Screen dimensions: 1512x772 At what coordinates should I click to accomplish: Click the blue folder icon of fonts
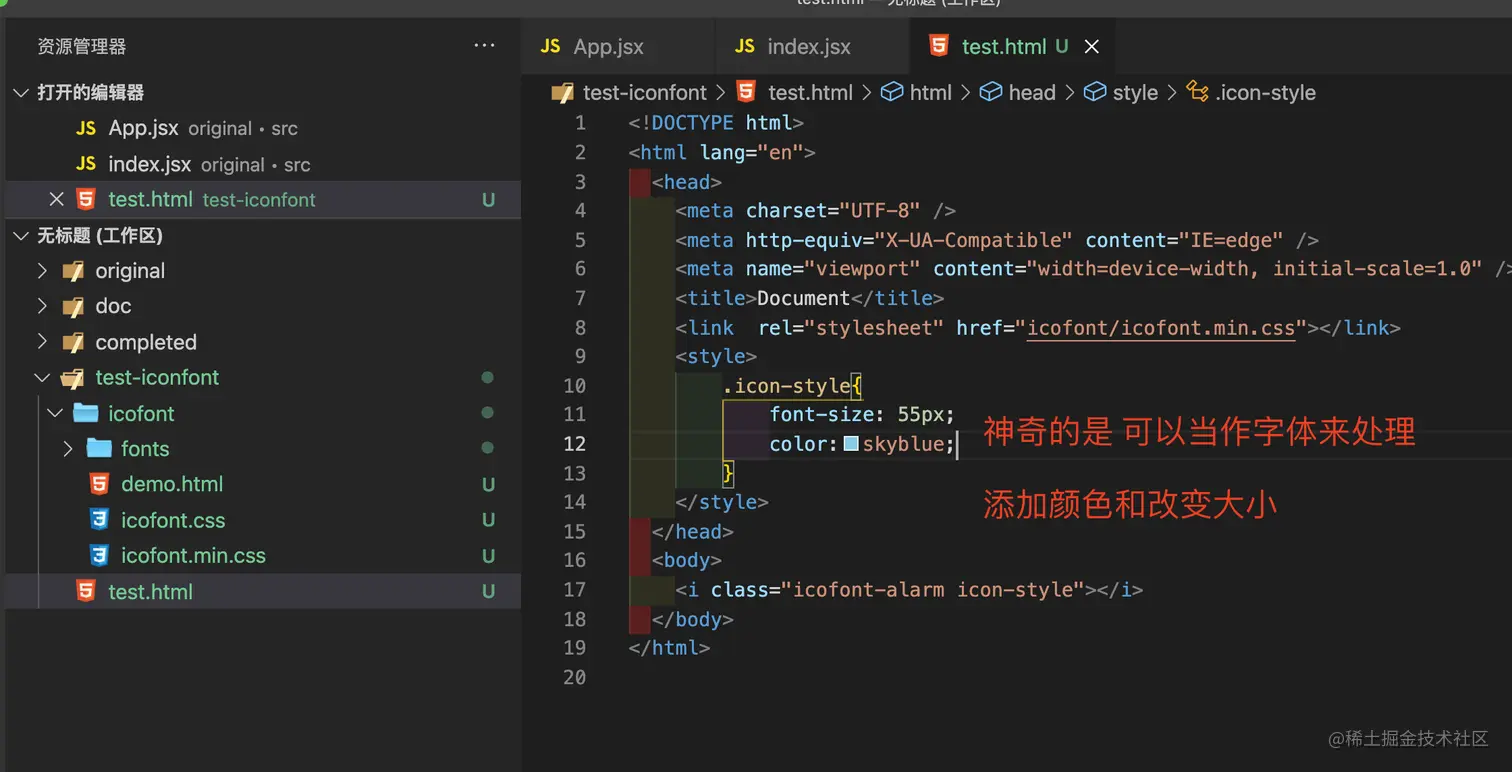pyautogui.click(x=99, y=448)
